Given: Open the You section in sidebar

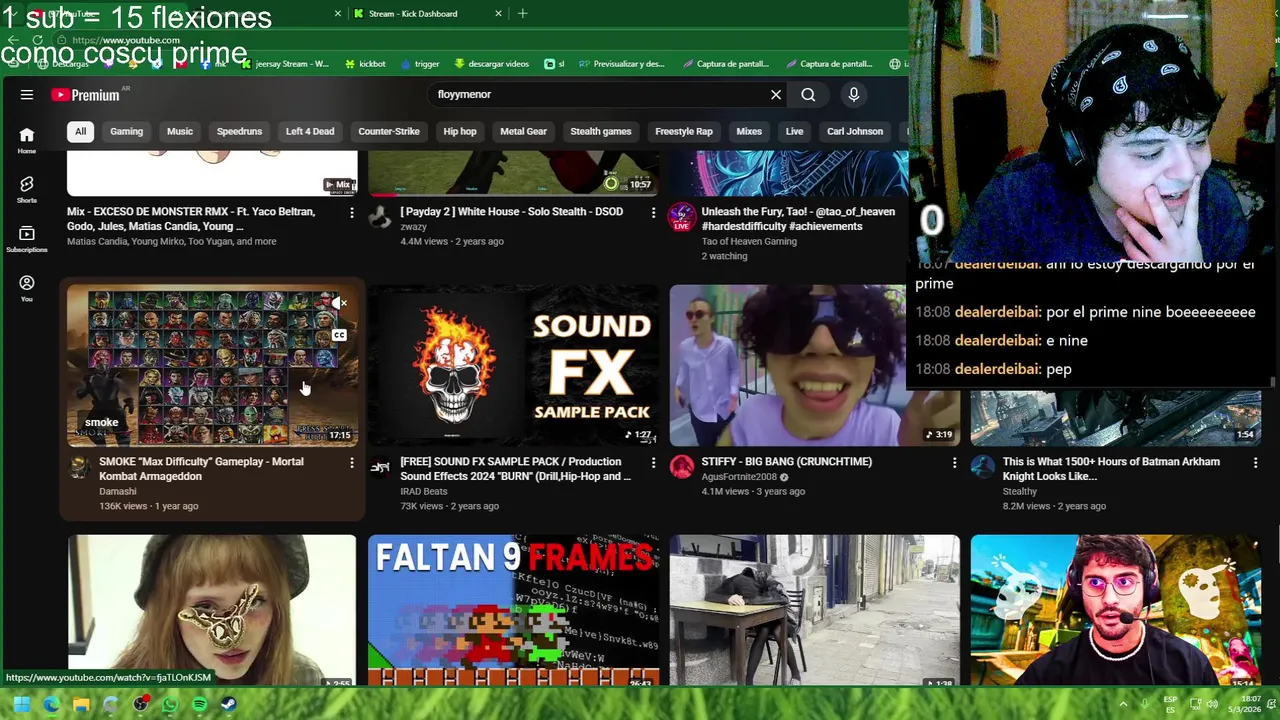Looking at the screenshot, I should [x=27, y=288].
